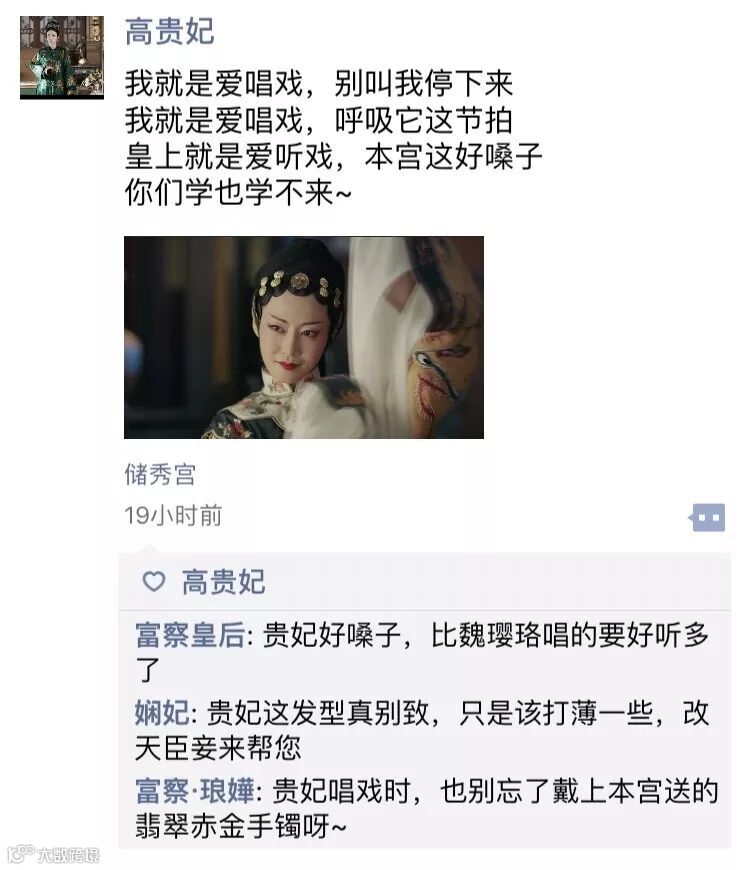This screenshot has height=870, width=750.
Task: Open liker name 高贵妃 beside heart
Action: (x=224, y=581)
